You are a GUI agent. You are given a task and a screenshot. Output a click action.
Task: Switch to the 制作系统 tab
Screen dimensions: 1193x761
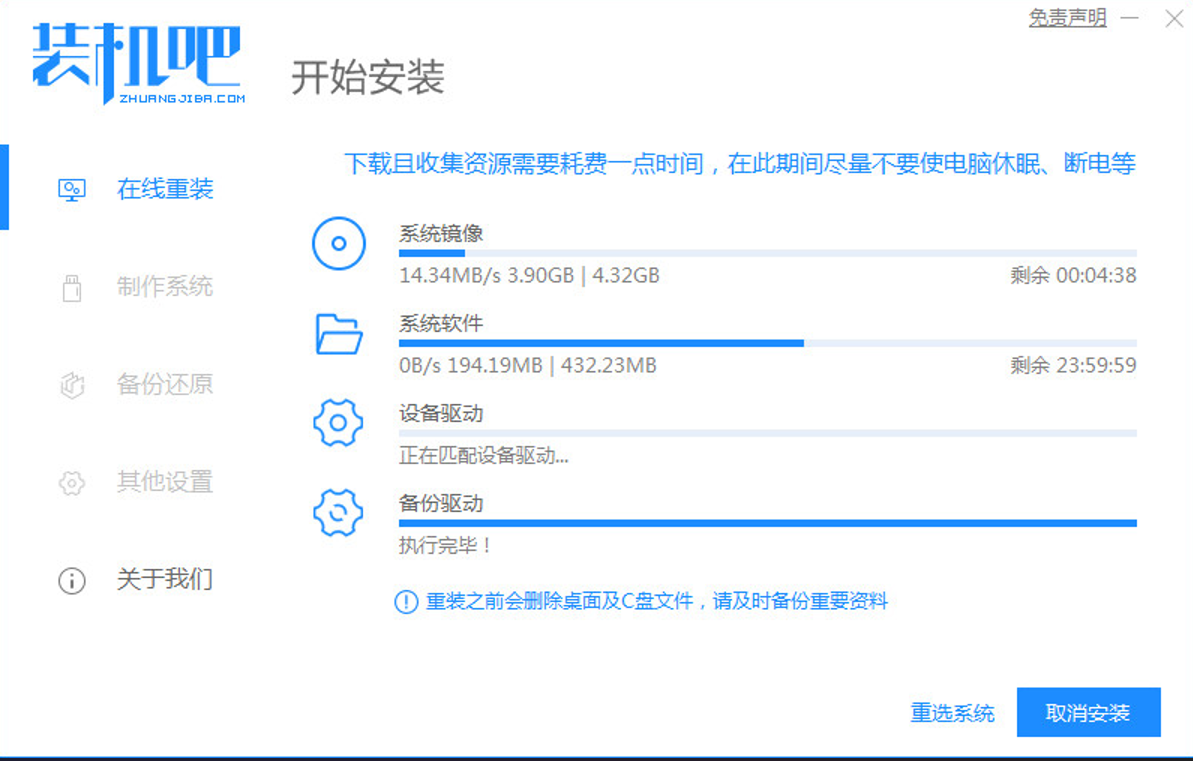pyautogui.click(x=165, y=287)
